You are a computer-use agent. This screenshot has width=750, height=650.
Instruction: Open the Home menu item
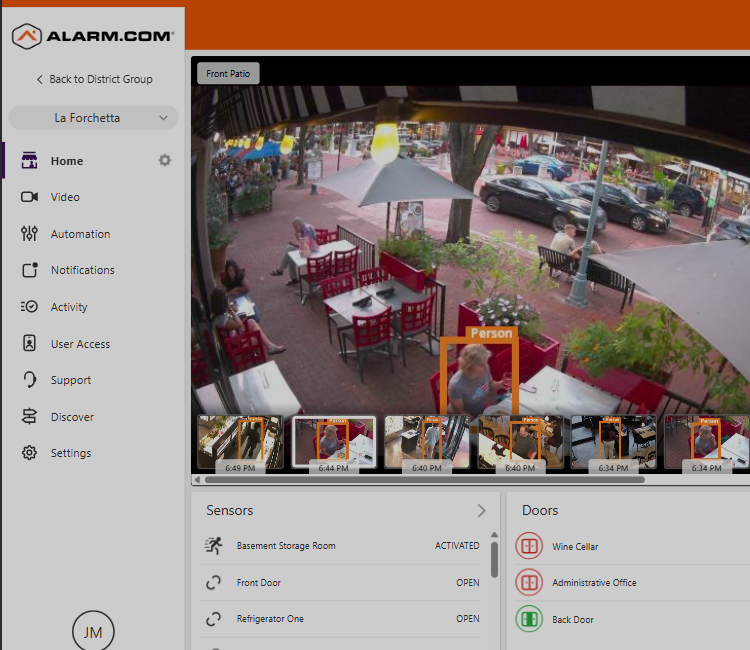pyautogui.click(x=67, y=161)
